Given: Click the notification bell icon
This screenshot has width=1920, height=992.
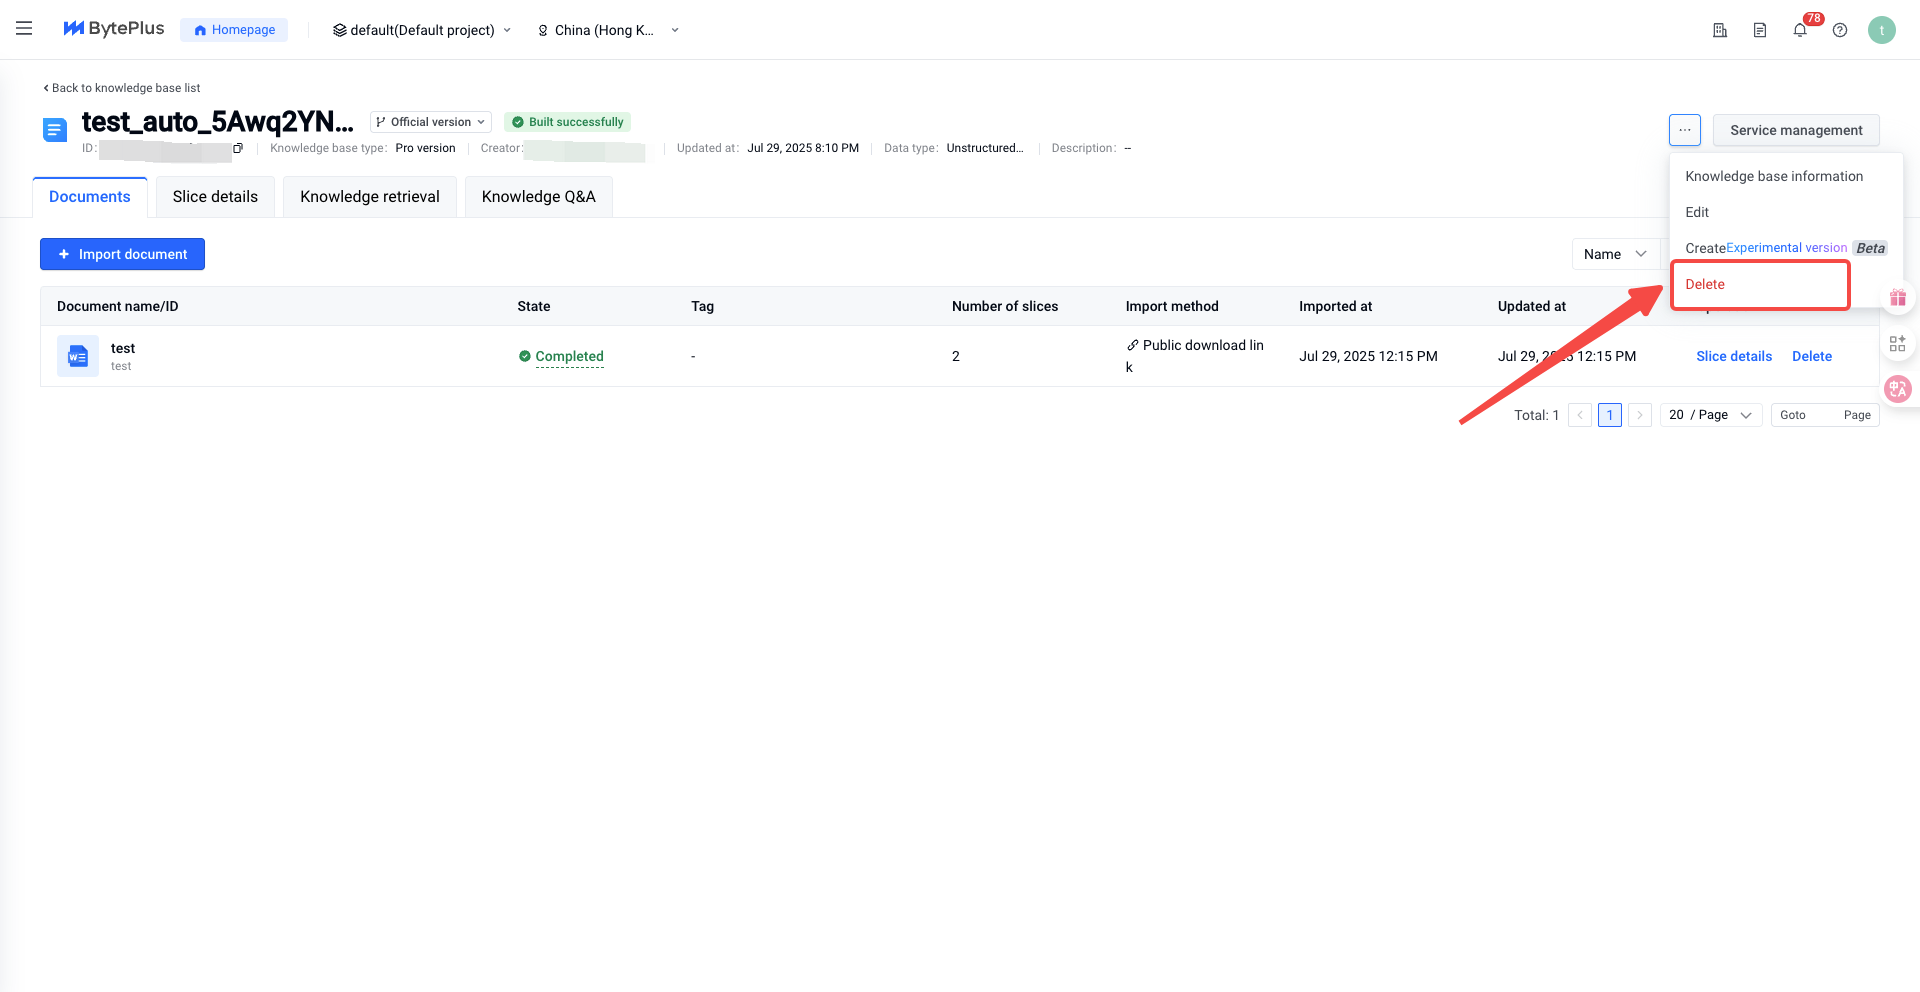Looking at the screenshot, I should [1800, 30].
